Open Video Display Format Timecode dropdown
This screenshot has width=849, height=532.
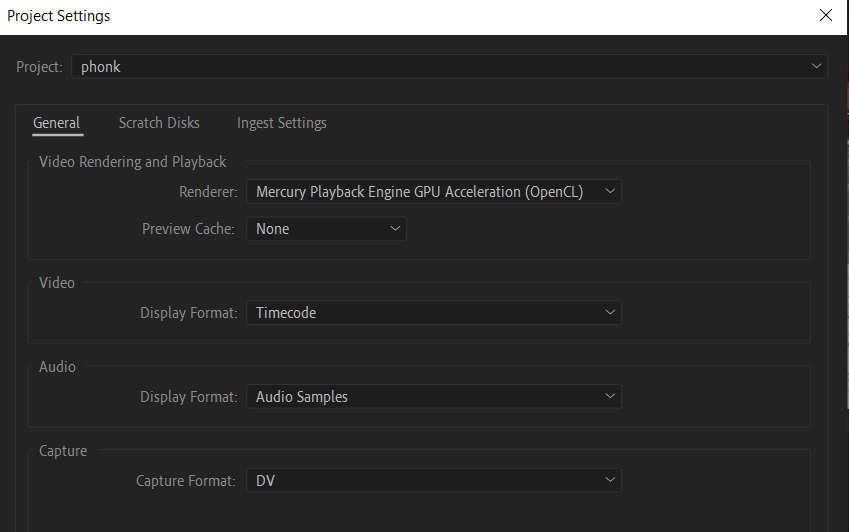(420, 313)
